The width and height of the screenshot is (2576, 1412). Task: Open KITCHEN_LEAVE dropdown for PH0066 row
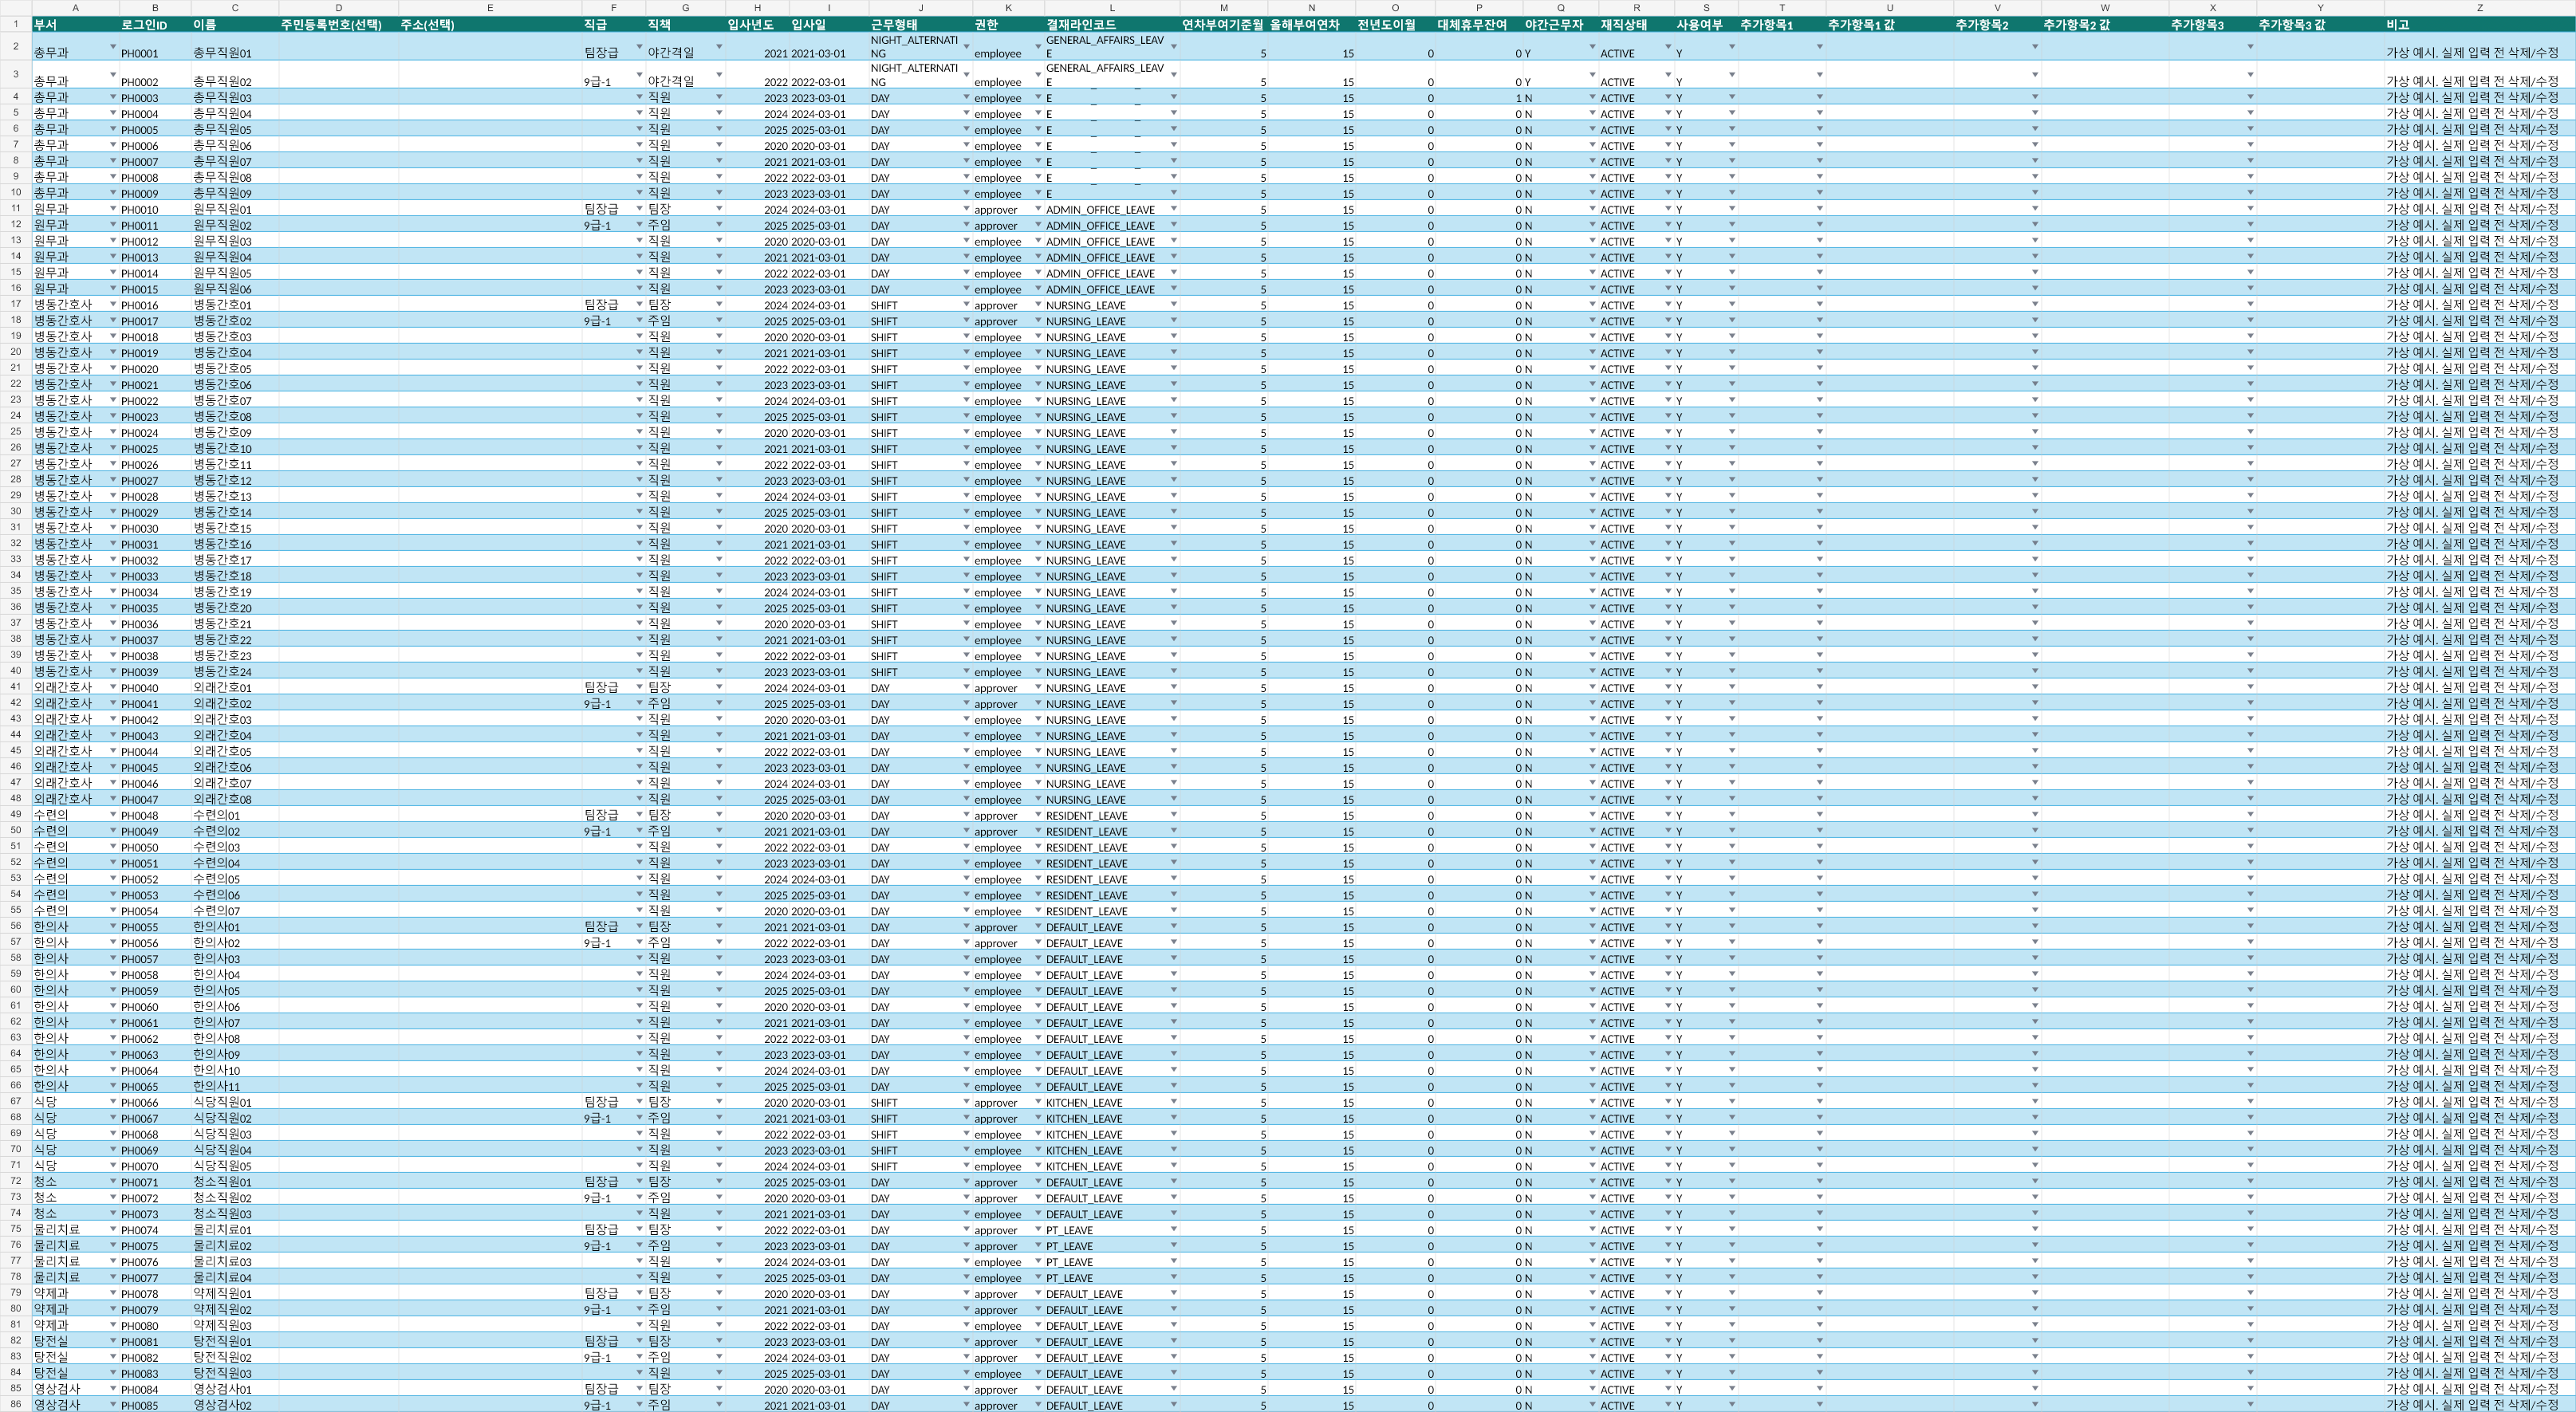[x=1174, y=1101]
